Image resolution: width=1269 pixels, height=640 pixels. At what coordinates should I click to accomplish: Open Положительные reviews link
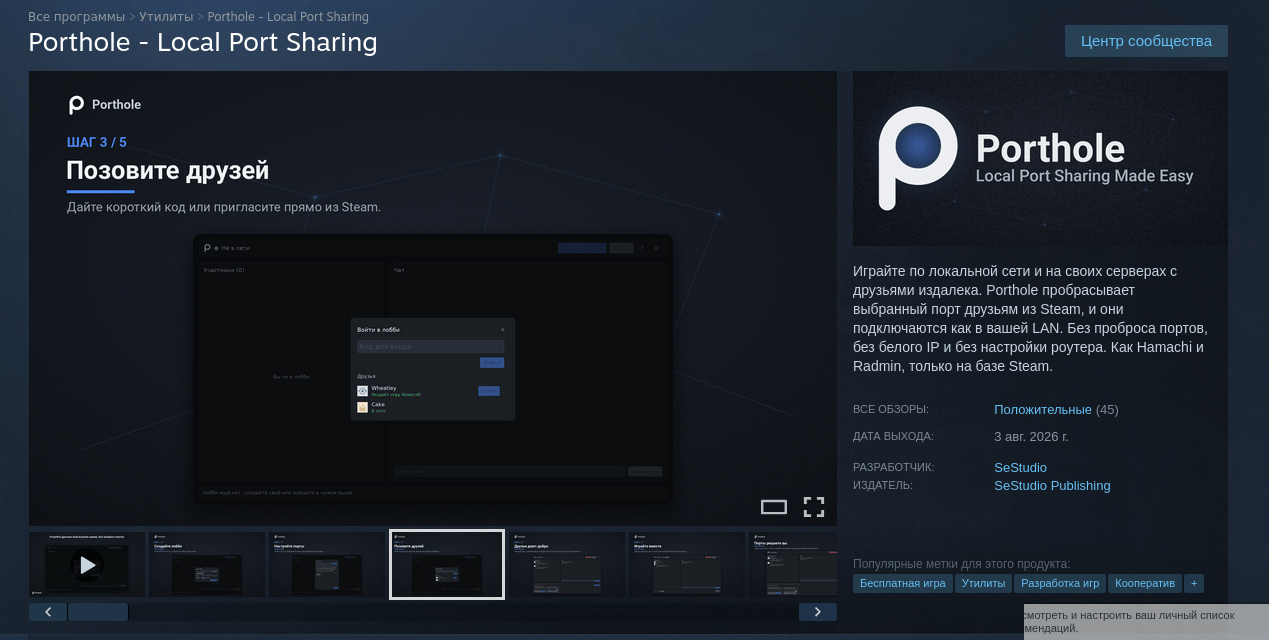pos(1043,410)
